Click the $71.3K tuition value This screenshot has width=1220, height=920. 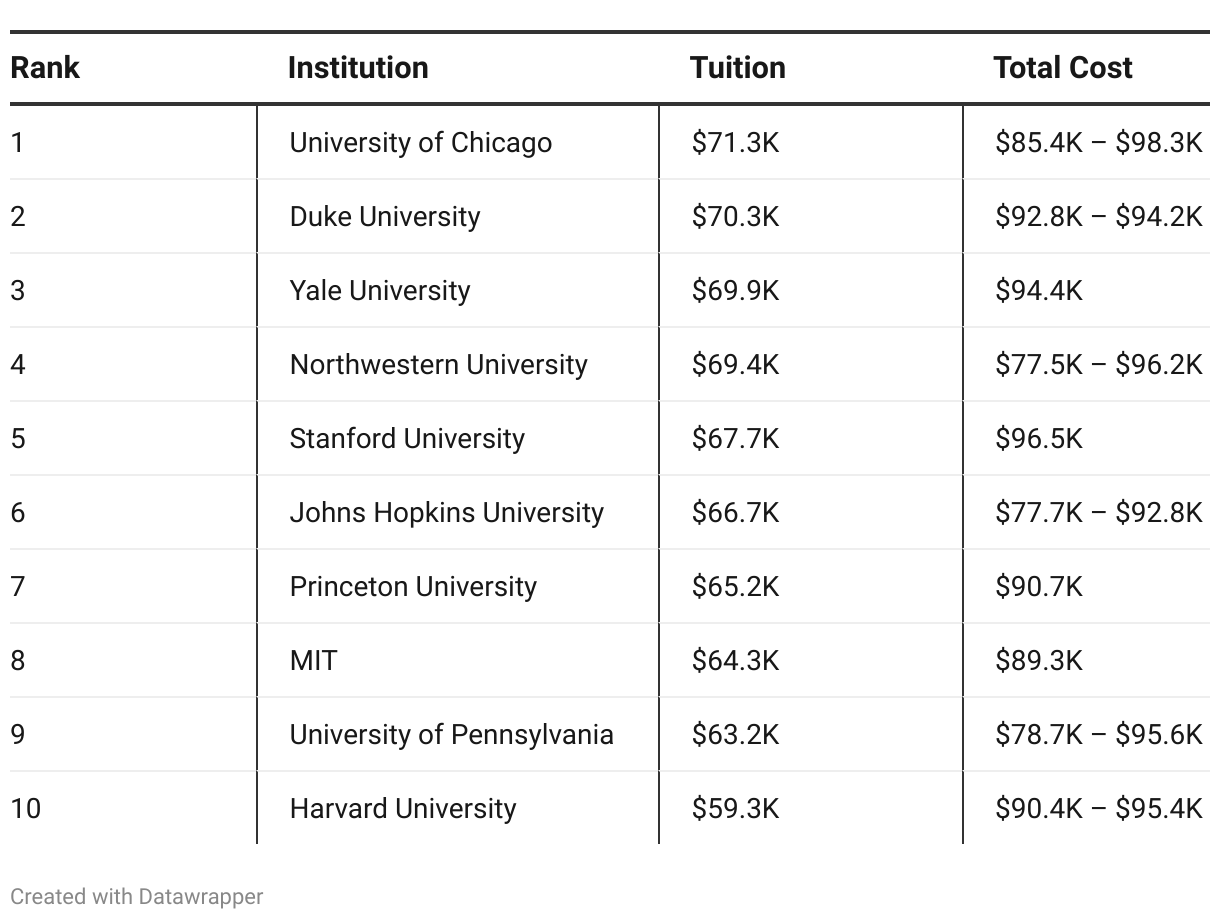(x=735, y=142)
